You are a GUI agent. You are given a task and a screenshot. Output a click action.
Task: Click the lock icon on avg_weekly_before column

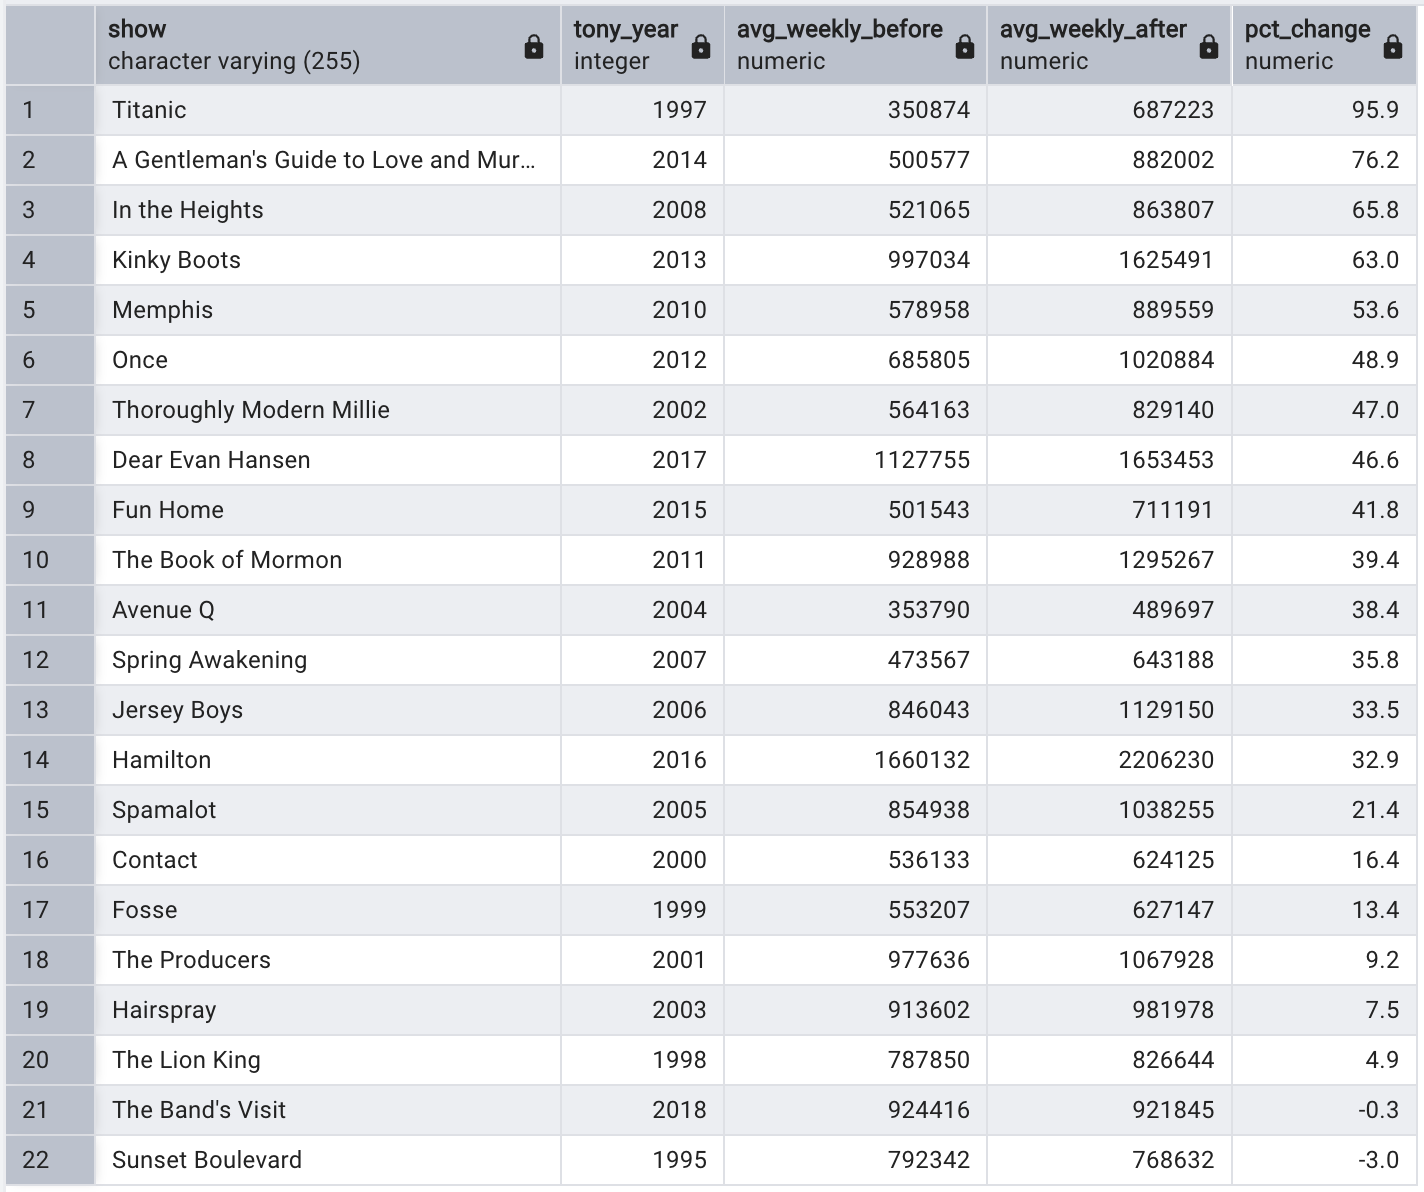pos(964,45)
